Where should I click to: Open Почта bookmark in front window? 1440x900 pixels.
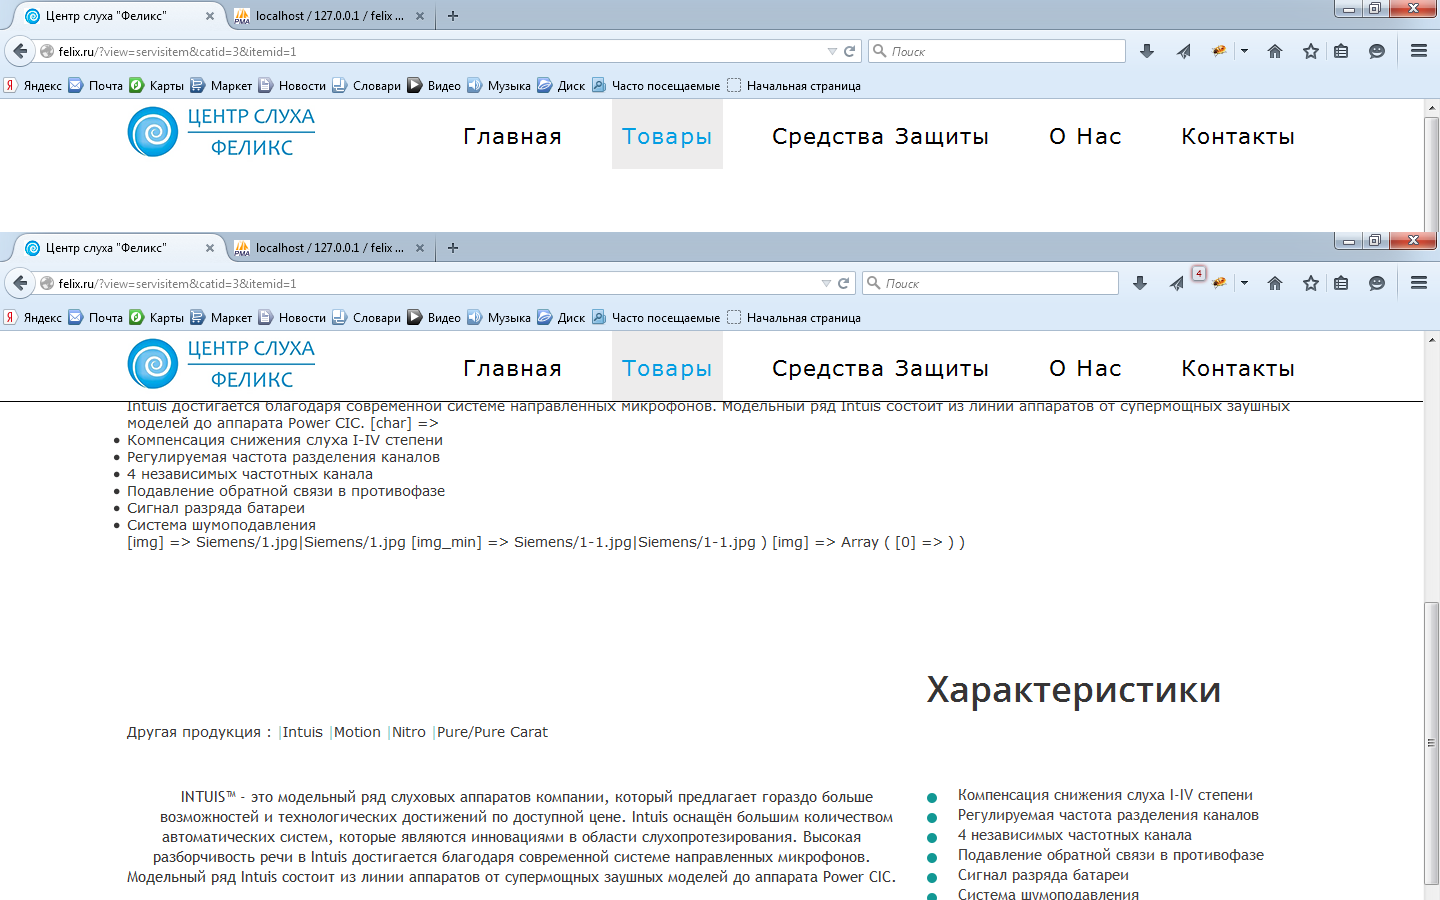pos(95,318)
